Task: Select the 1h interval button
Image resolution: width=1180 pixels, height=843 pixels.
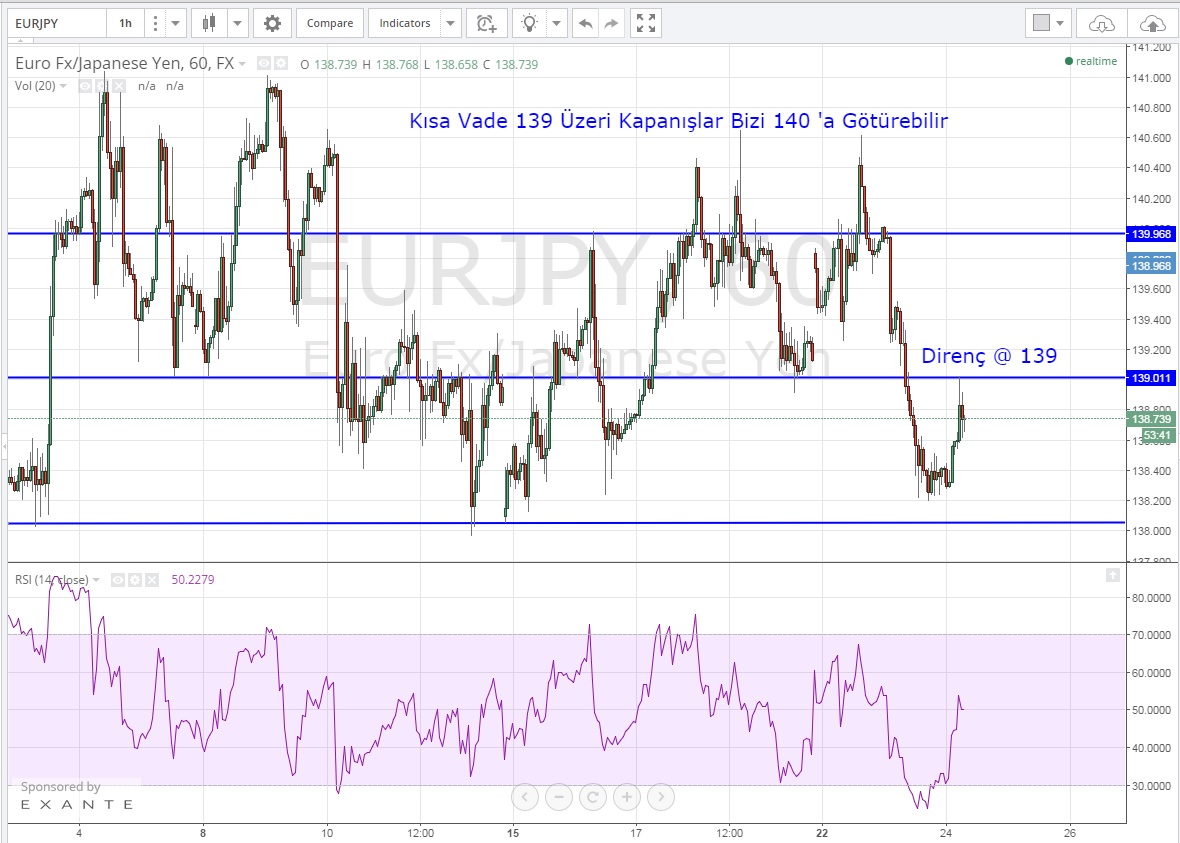Action: [x=125, y=22]
